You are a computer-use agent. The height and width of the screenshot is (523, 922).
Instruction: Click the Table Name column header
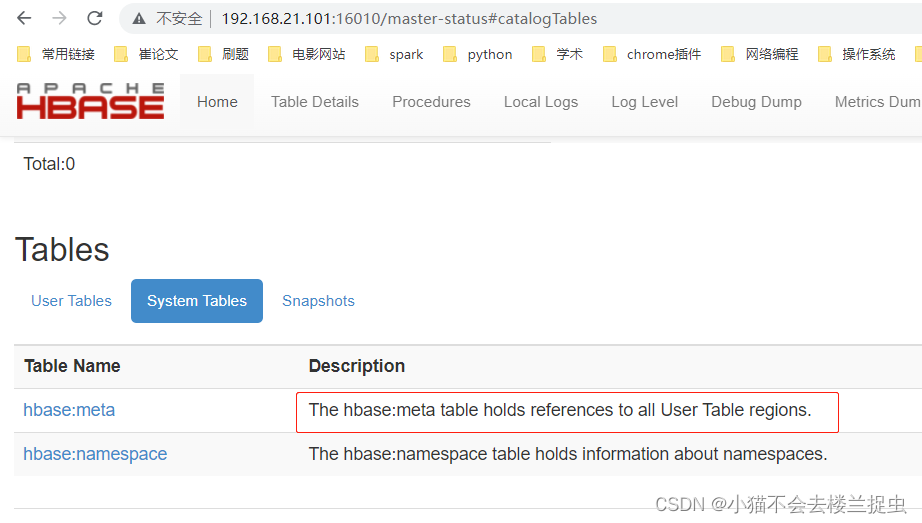[x=72, y=366]
